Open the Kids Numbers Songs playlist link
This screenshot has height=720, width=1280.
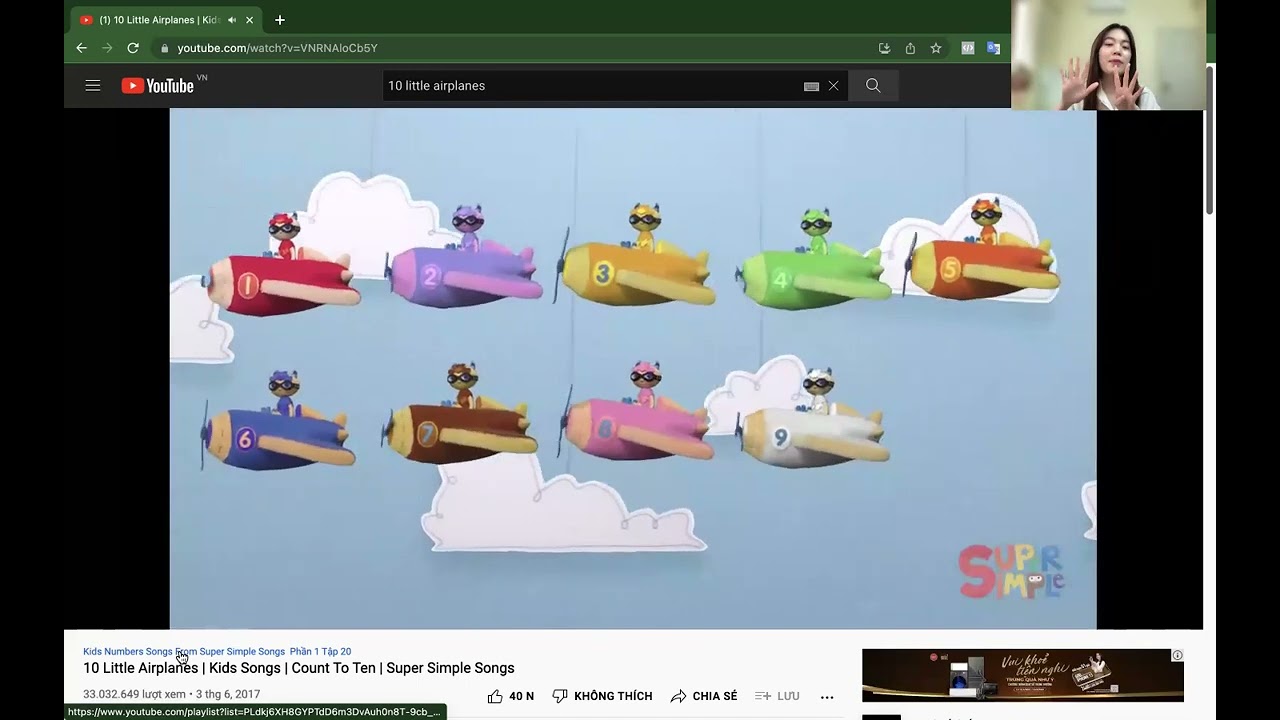tap(184, 652)
